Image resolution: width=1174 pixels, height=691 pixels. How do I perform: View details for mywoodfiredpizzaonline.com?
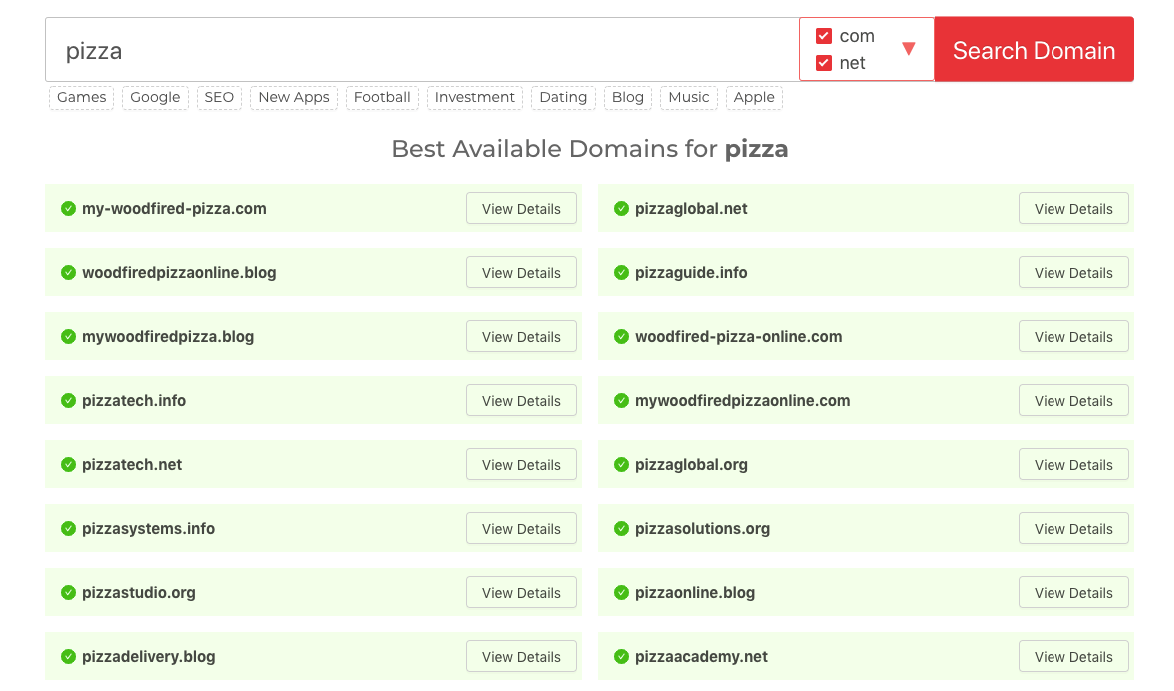pos(1073,400)
